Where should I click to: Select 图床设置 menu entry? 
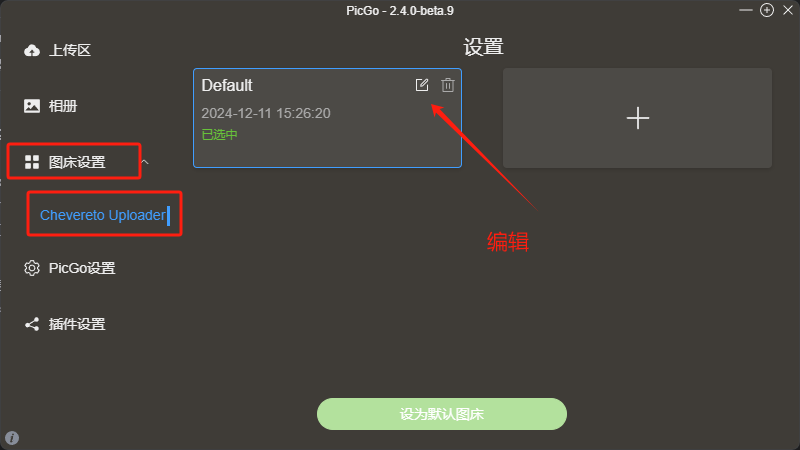77,162
